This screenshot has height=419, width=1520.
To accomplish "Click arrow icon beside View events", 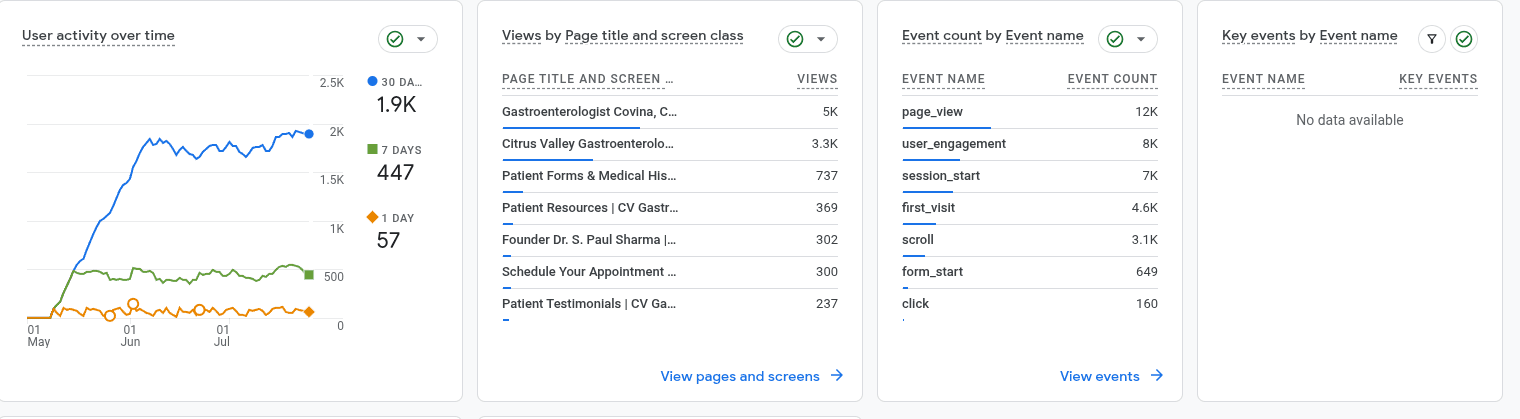I will tap(1157, 376).
